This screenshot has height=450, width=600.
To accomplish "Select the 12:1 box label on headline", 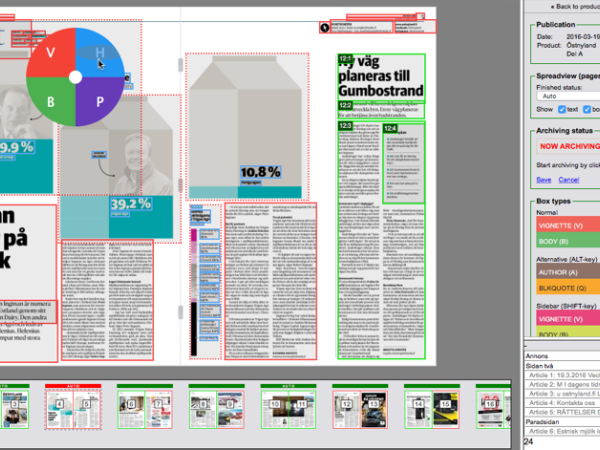I will 345,59.
